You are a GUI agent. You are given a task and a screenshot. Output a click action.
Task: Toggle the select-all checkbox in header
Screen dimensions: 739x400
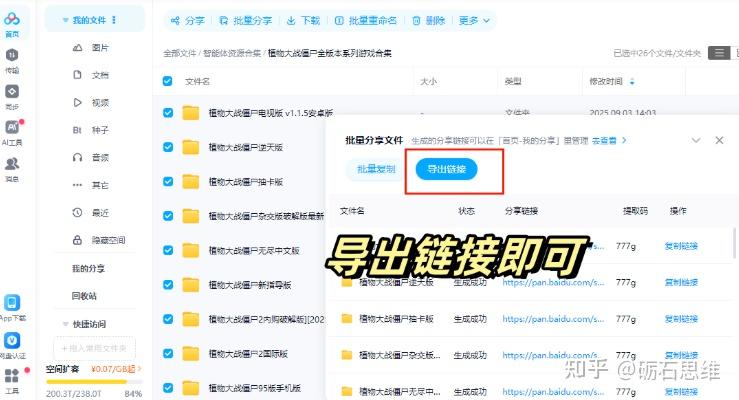[x=167, y=81]
